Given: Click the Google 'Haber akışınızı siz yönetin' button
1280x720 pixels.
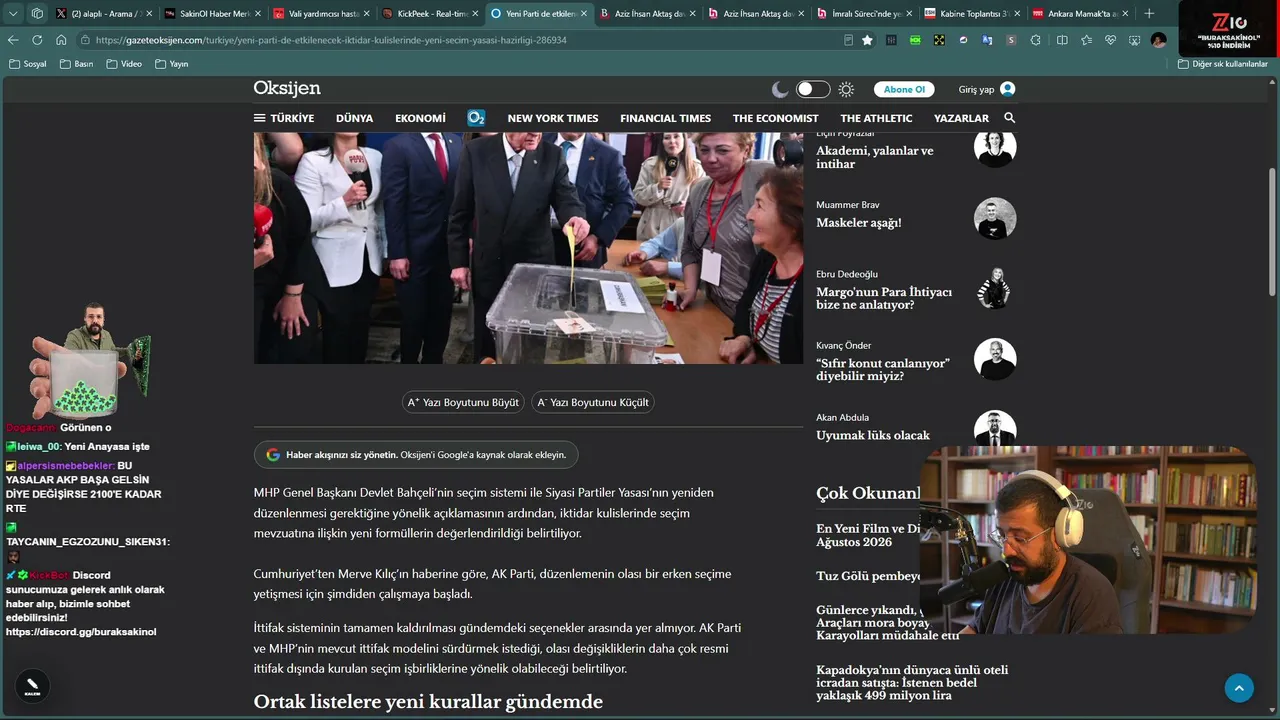Looking at the screenshot, I should pos(416,455).
